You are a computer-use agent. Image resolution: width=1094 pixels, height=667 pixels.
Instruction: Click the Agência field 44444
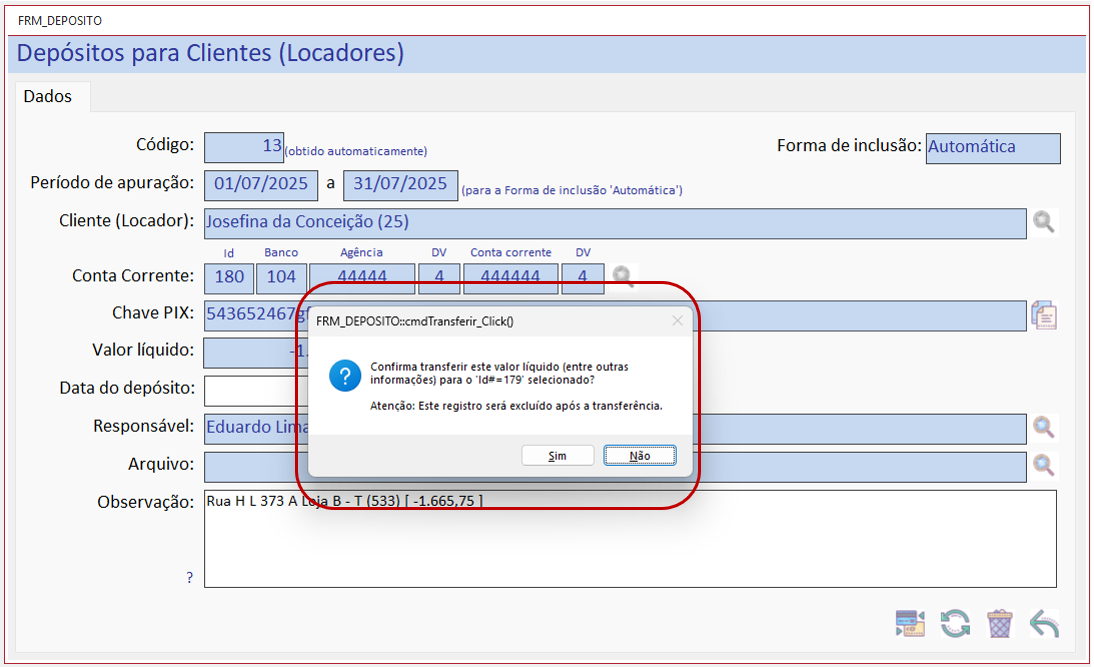[362, 278]
